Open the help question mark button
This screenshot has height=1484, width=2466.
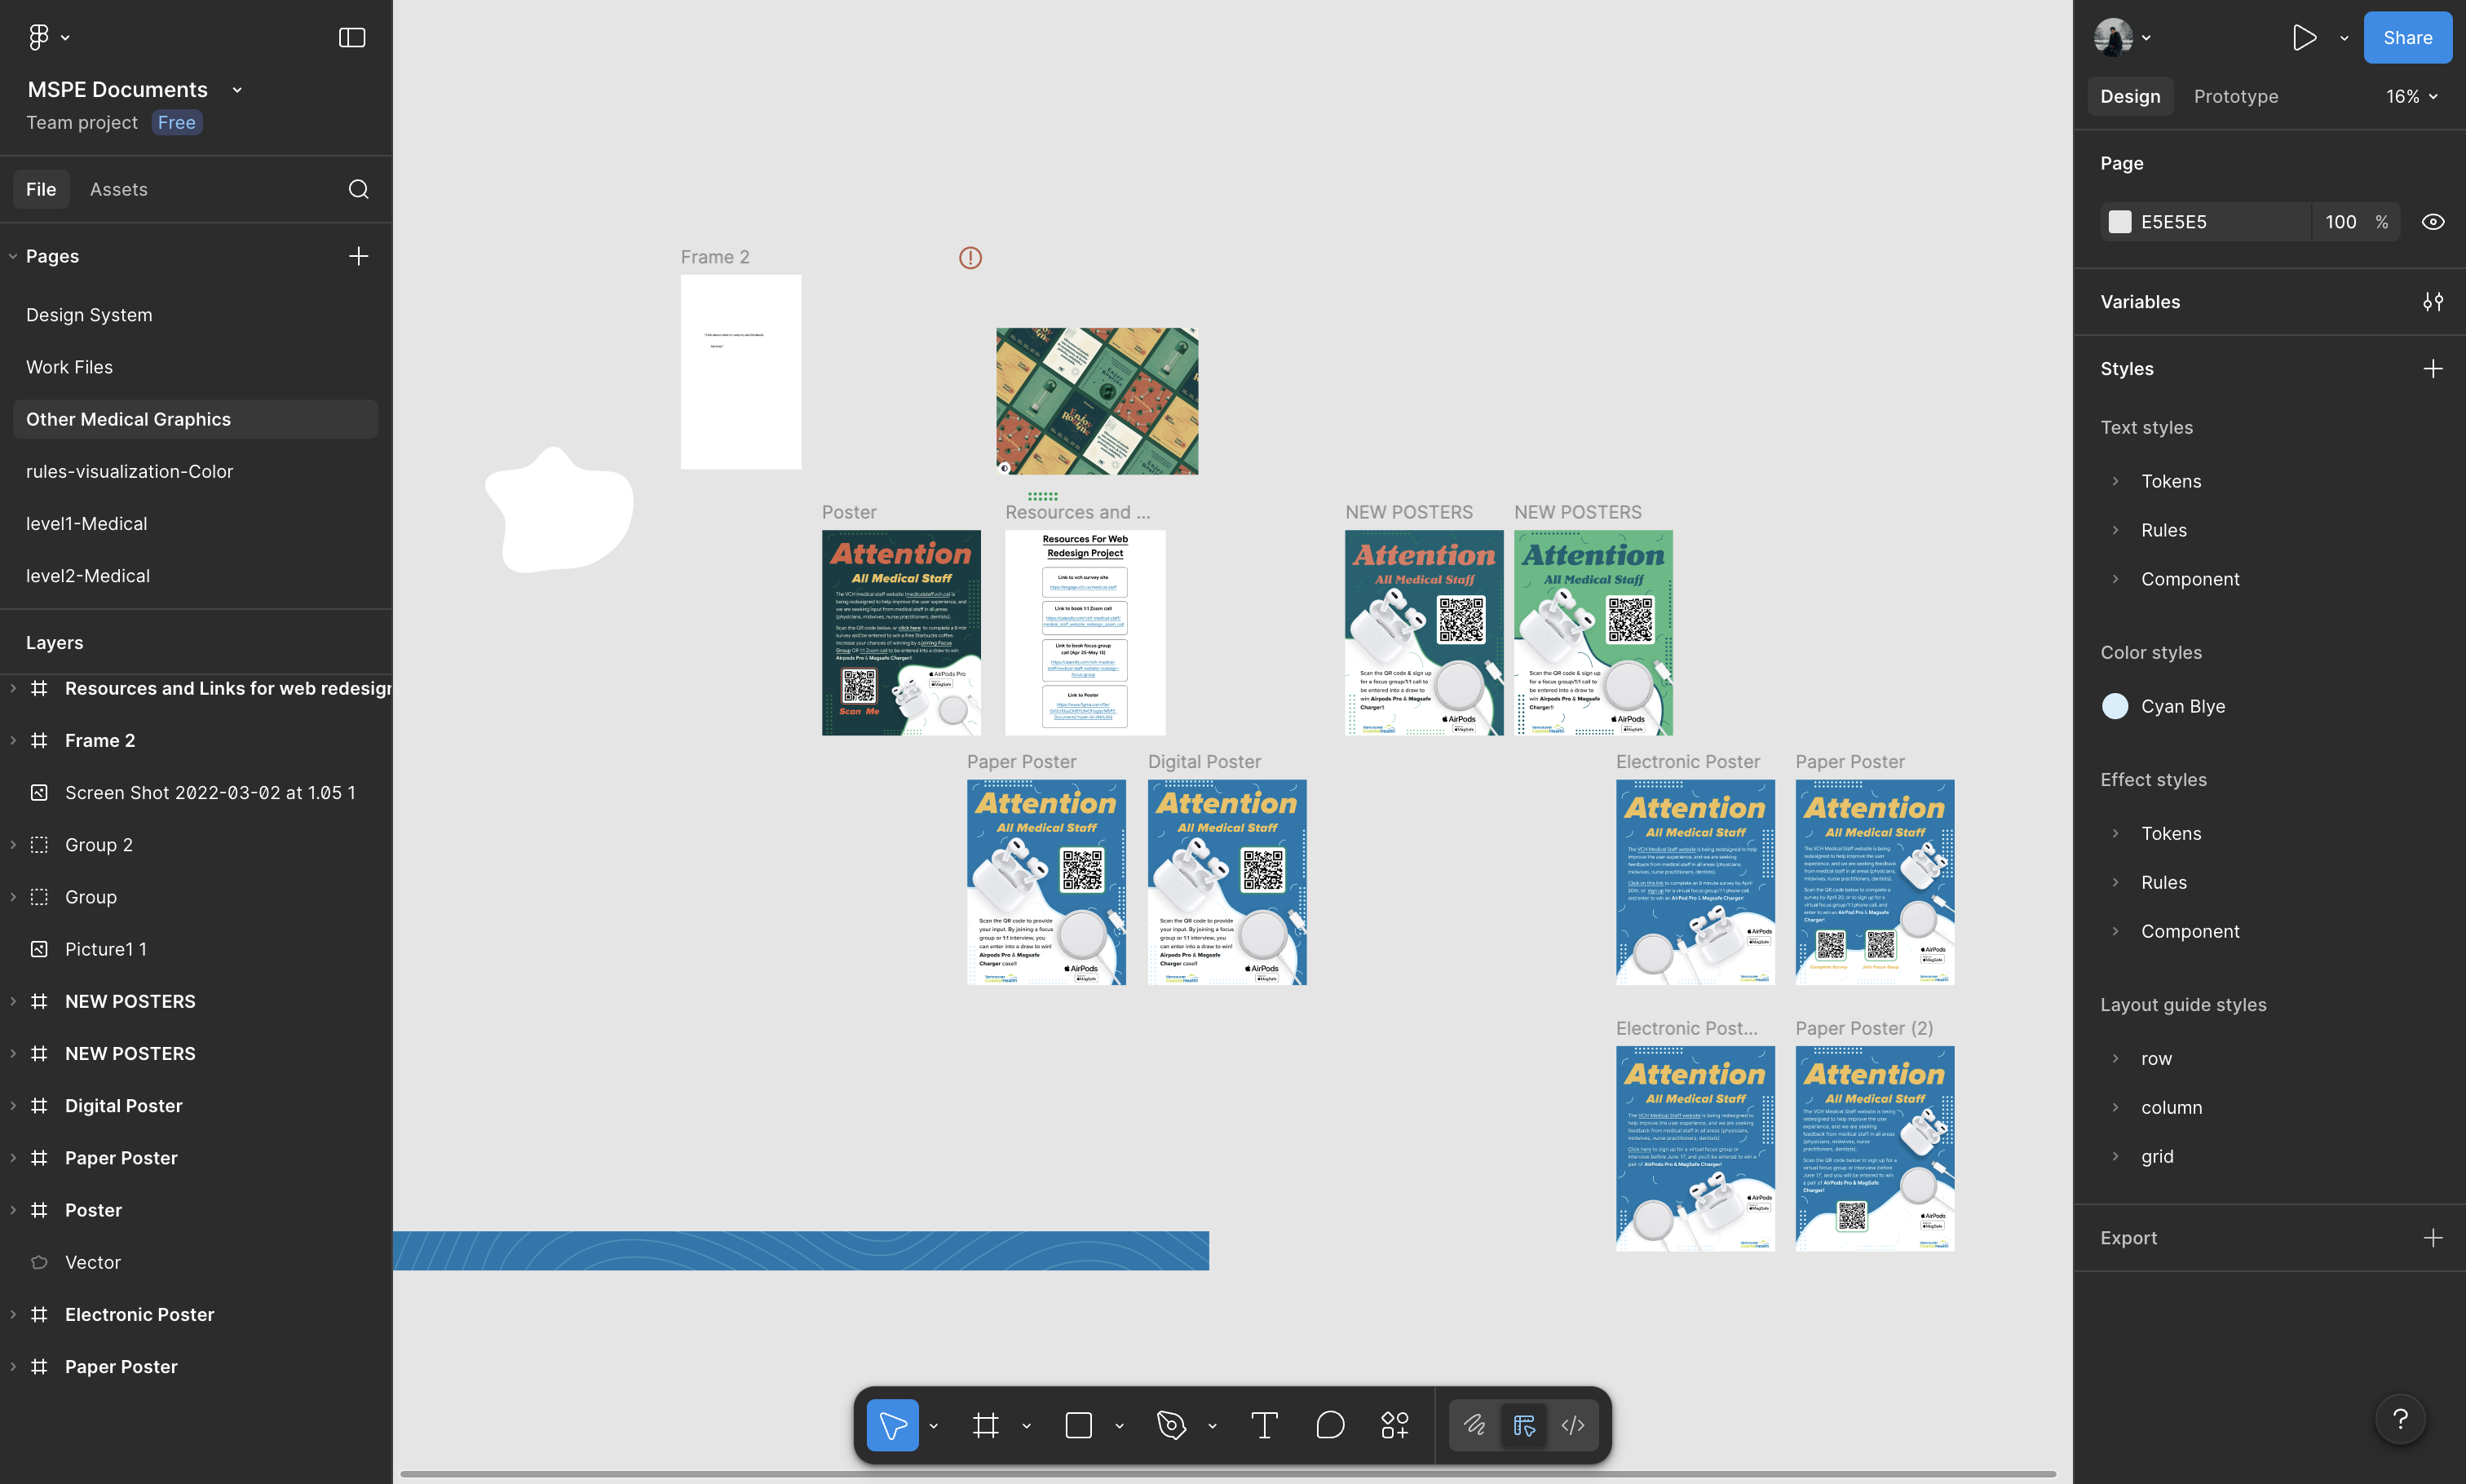[x=2400, y=1419]
